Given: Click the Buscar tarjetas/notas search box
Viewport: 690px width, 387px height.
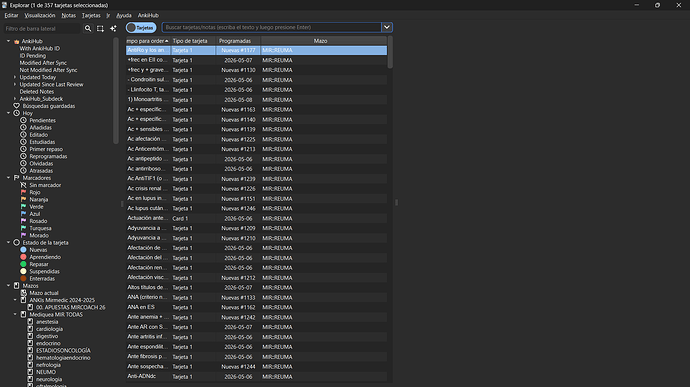Looking at the screenshot, I should 272,27.
